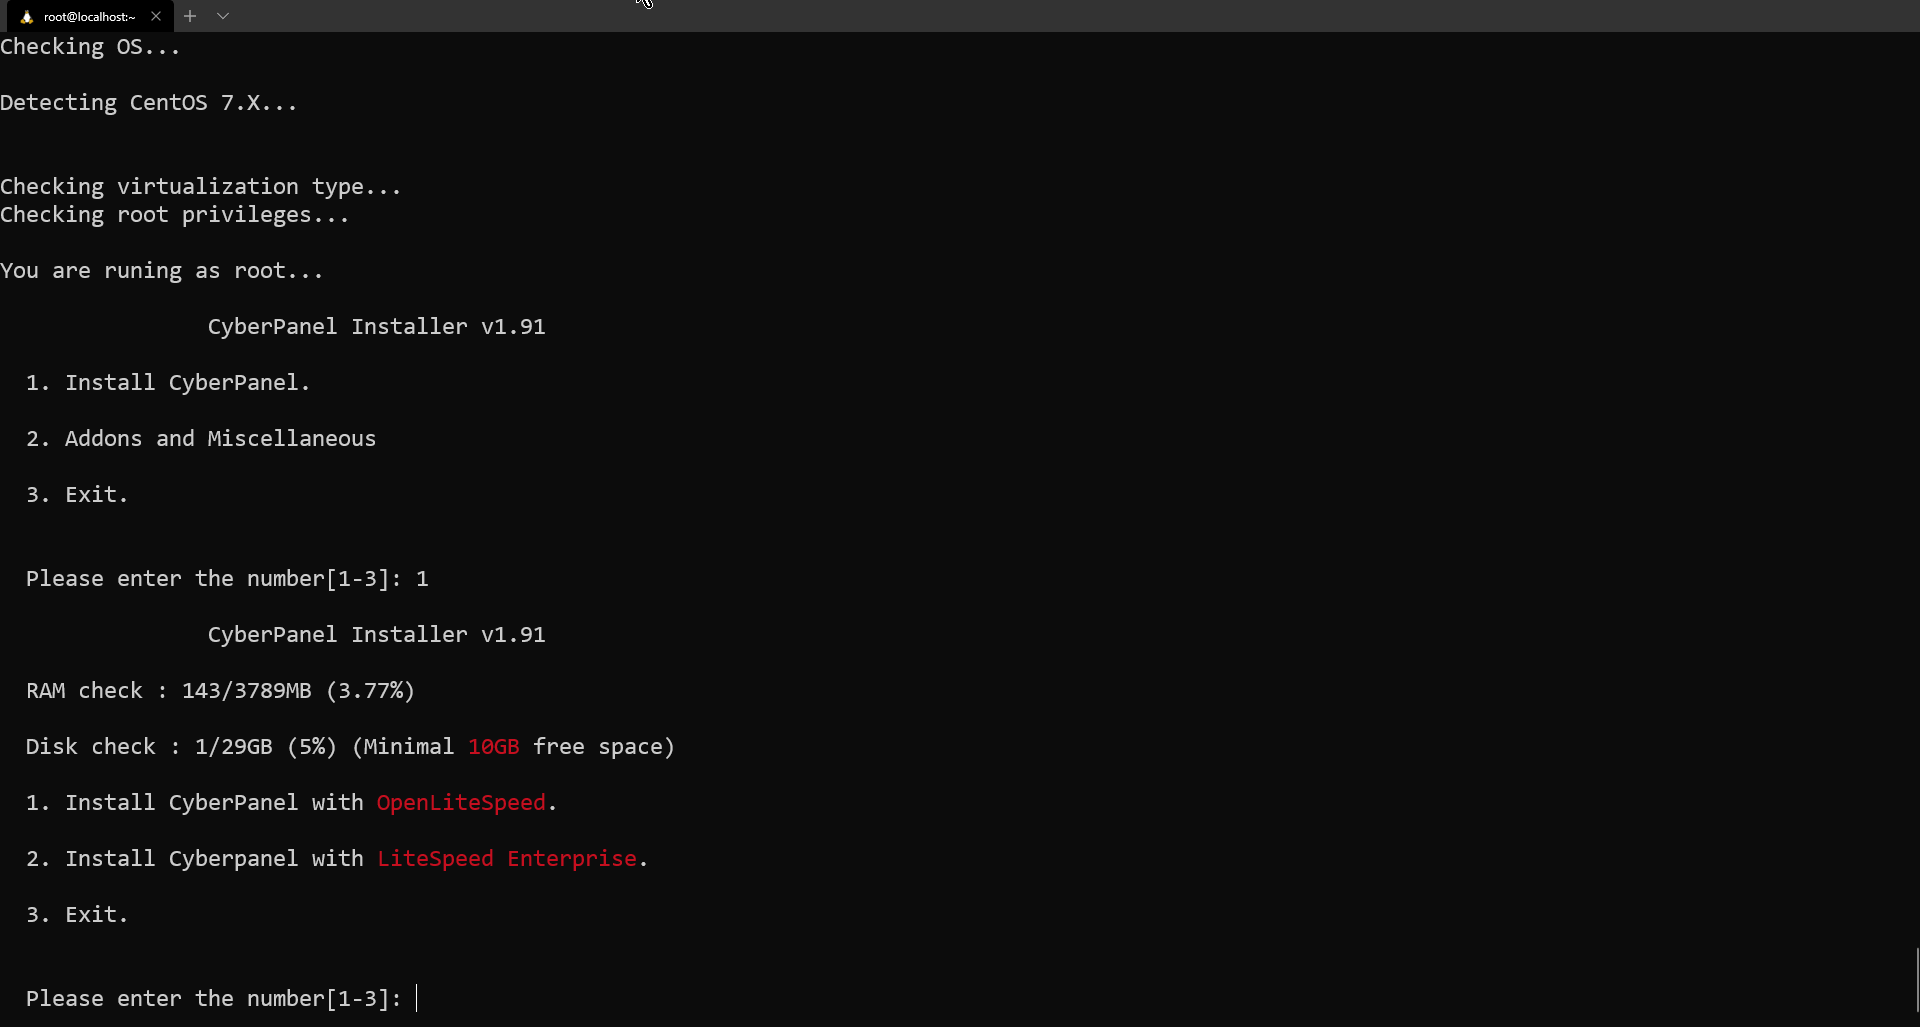The image size is (1920, 1027).
Task: Click the red 10GB disk requirement
Action: click(x=493, y=746)
